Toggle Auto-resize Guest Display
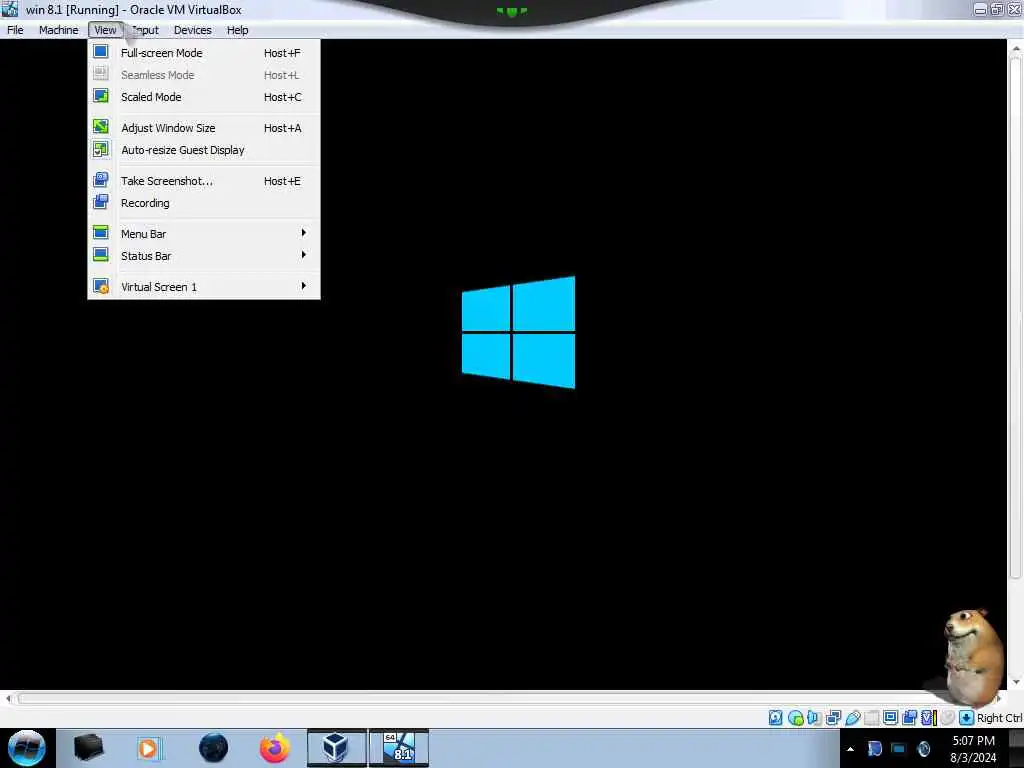The height and width of the screenshot is (768, 1024). [204, 150]
